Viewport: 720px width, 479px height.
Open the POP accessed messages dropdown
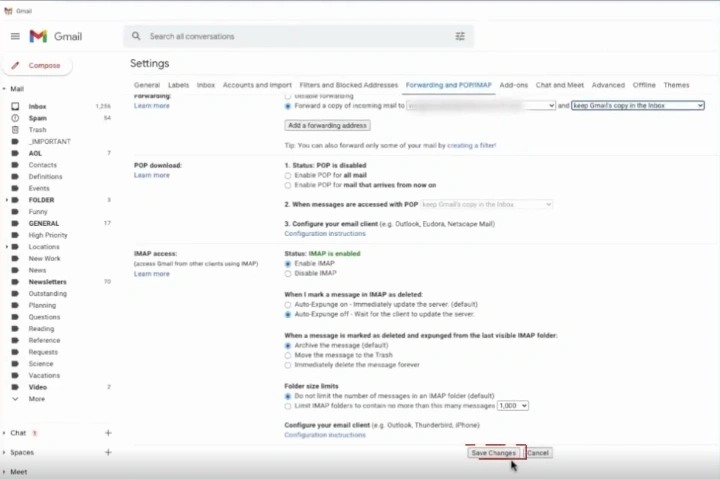point(486,204)
